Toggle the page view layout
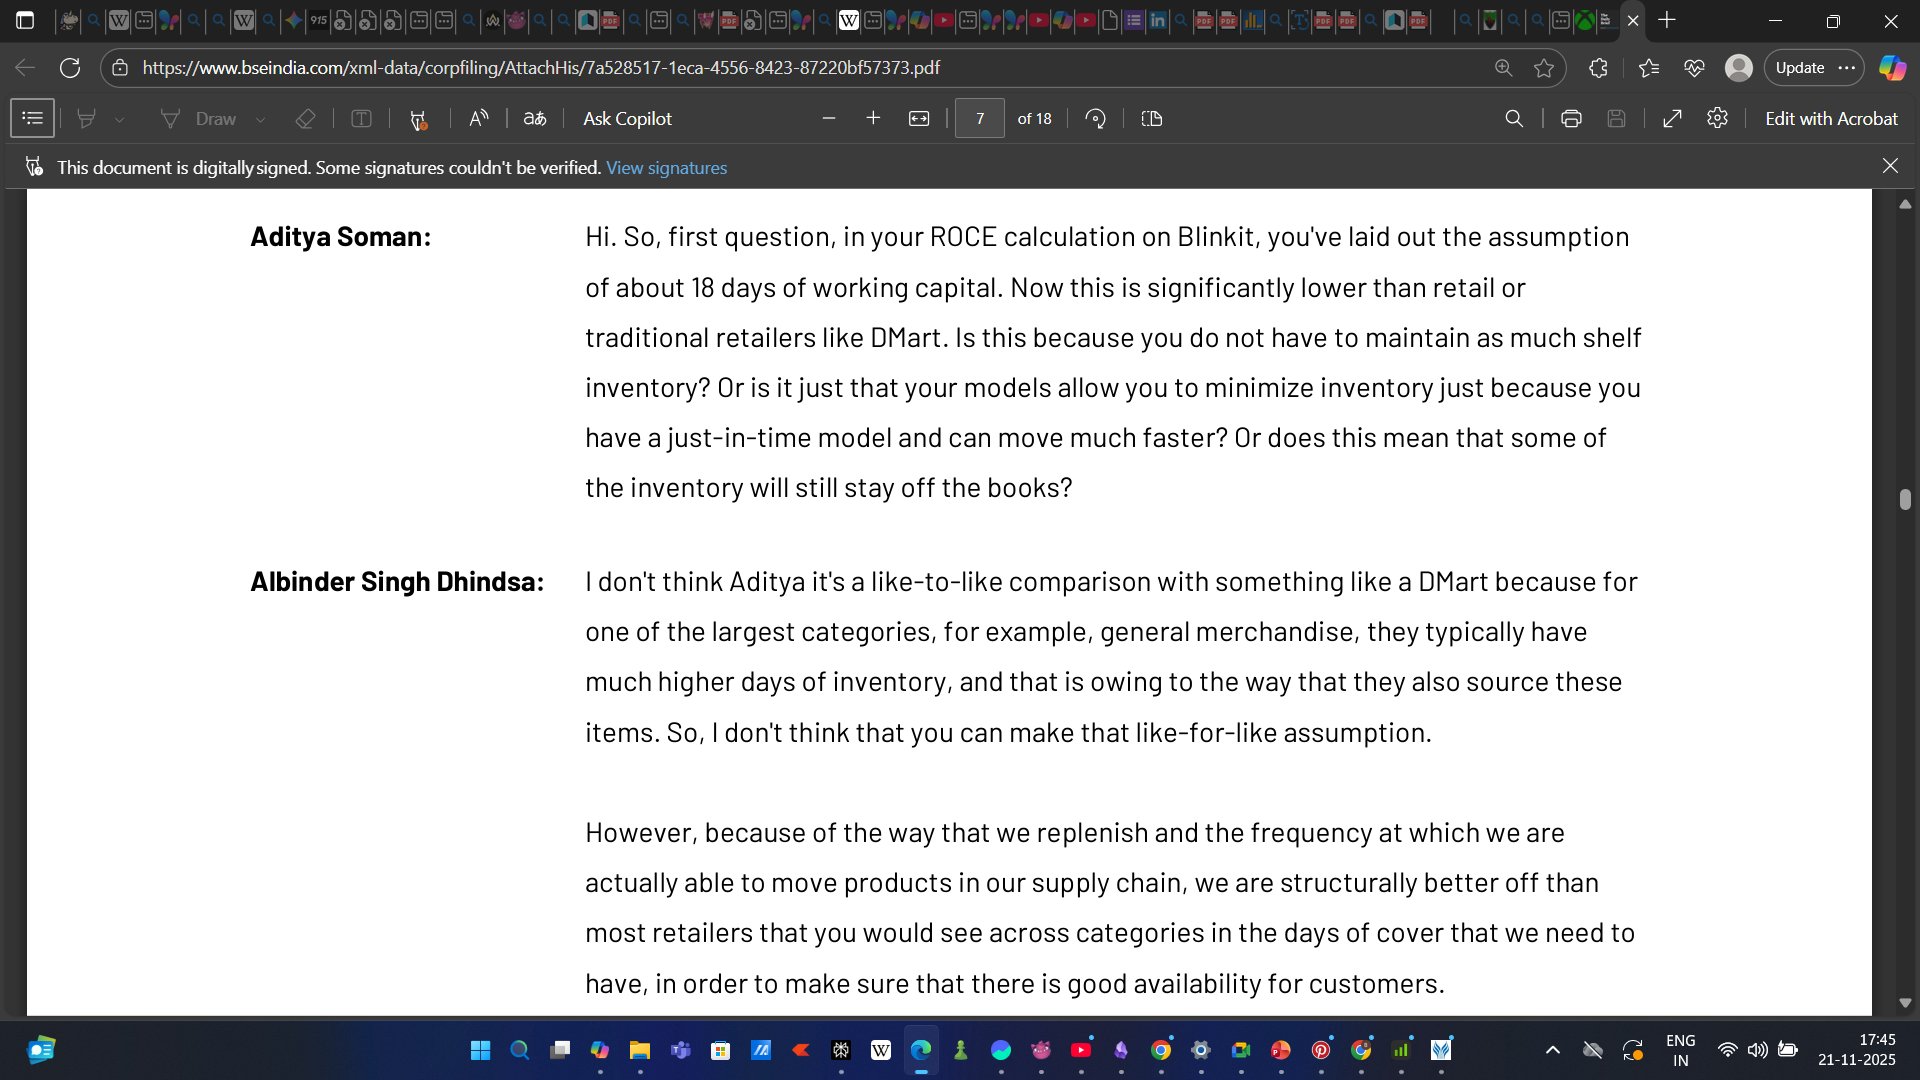 pyautogui.click(x=1152, y=118)
